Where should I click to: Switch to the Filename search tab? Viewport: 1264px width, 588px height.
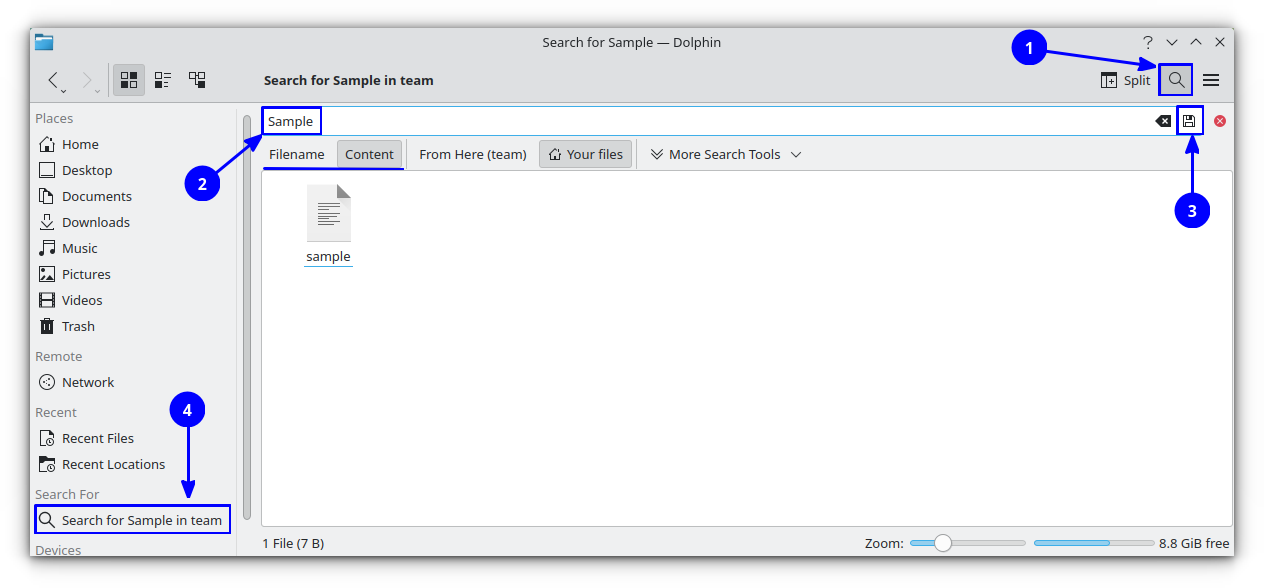click(296, 154)
